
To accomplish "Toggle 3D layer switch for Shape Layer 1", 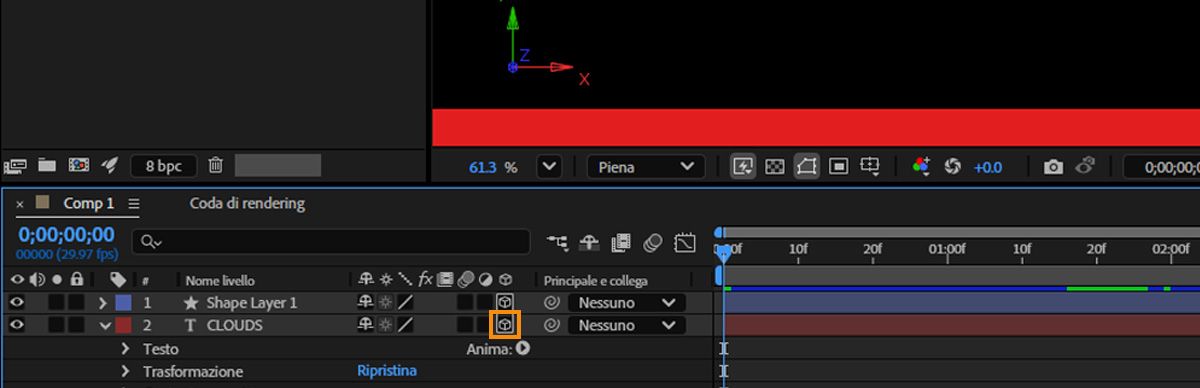I will (x=505, y=302).
